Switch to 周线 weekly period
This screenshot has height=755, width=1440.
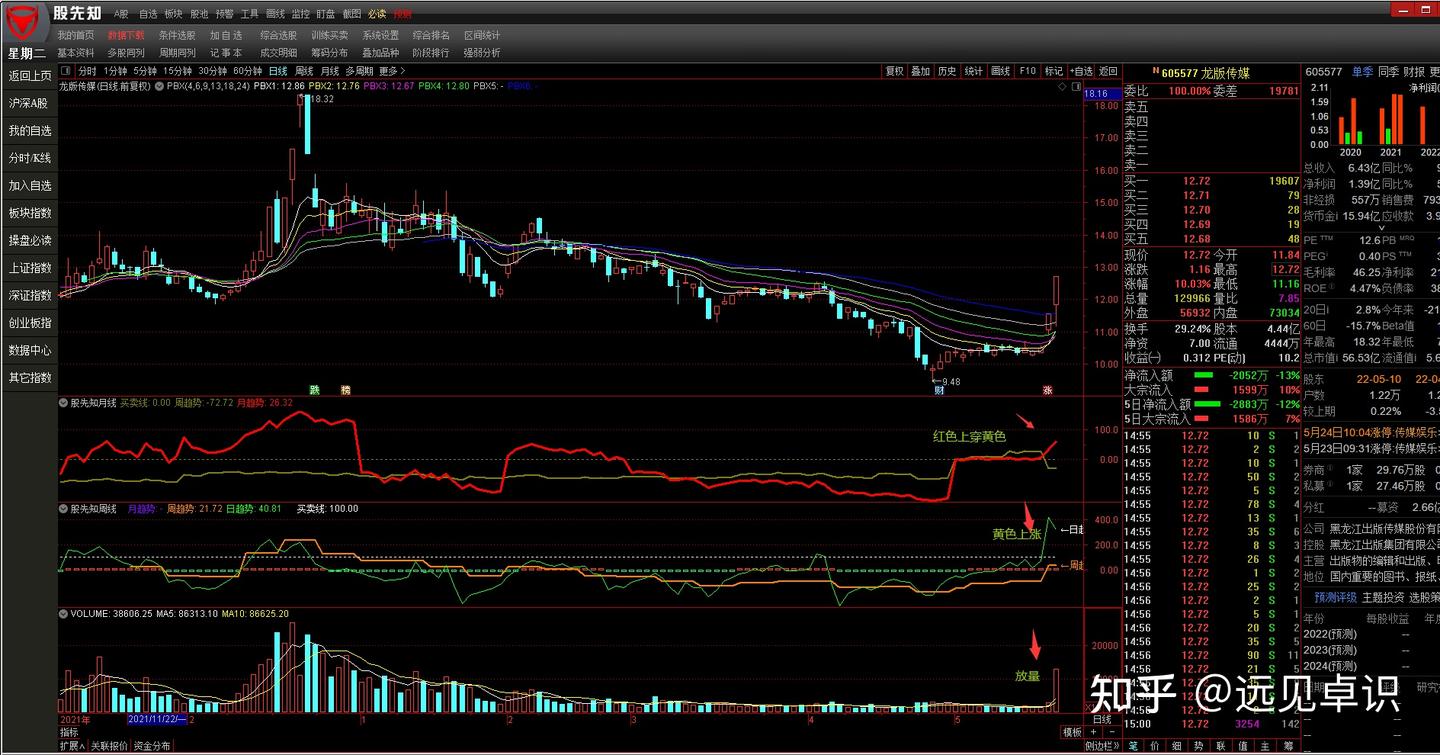305,72
